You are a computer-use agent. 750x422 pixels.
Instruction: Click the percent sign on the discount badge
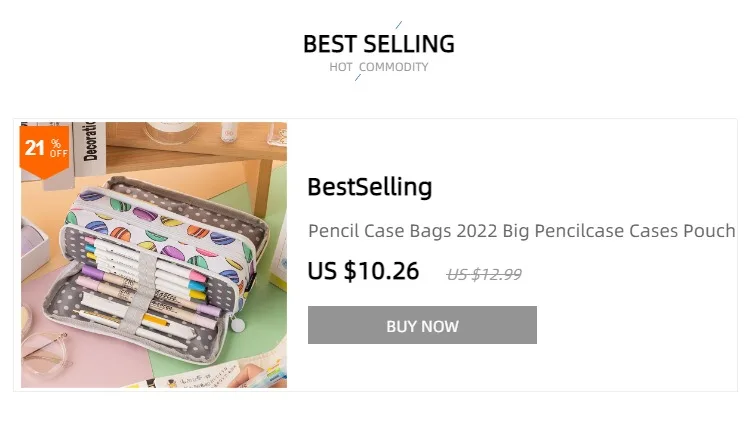point(57,143)
